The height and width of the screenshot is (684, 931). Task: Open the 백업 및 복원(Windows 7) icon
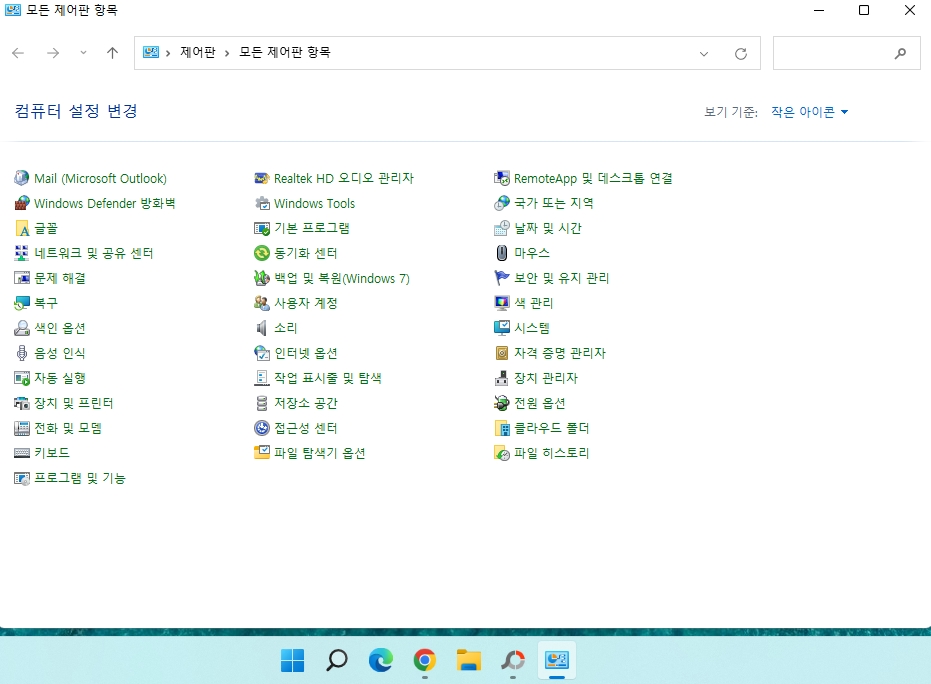click(x=261, y=278)
